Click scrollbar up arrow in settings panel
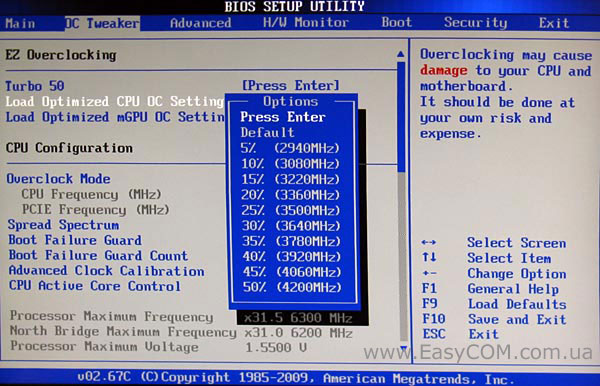Image resolution: width=600 pixels, height=386 pixels. [401, 54]
